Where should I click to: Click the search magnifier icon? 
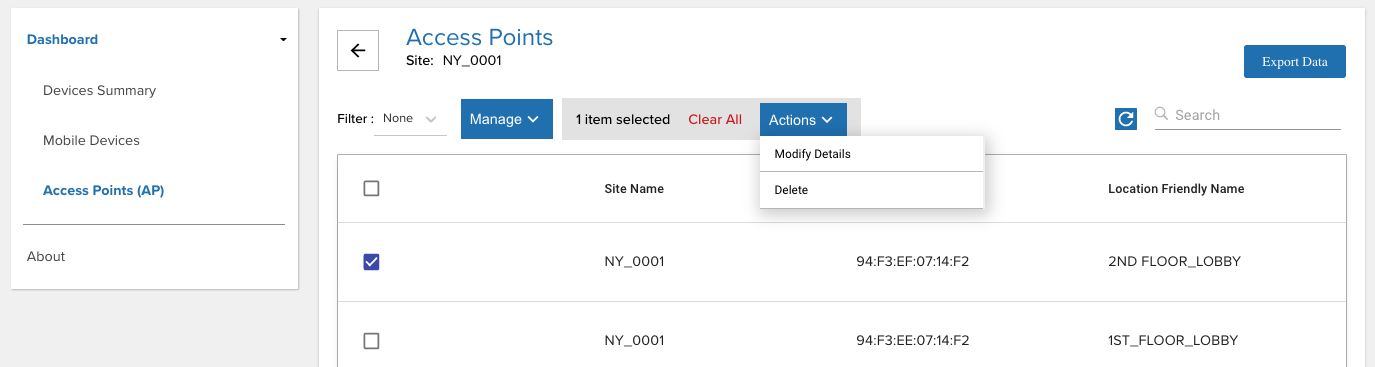pos(1162,114)
